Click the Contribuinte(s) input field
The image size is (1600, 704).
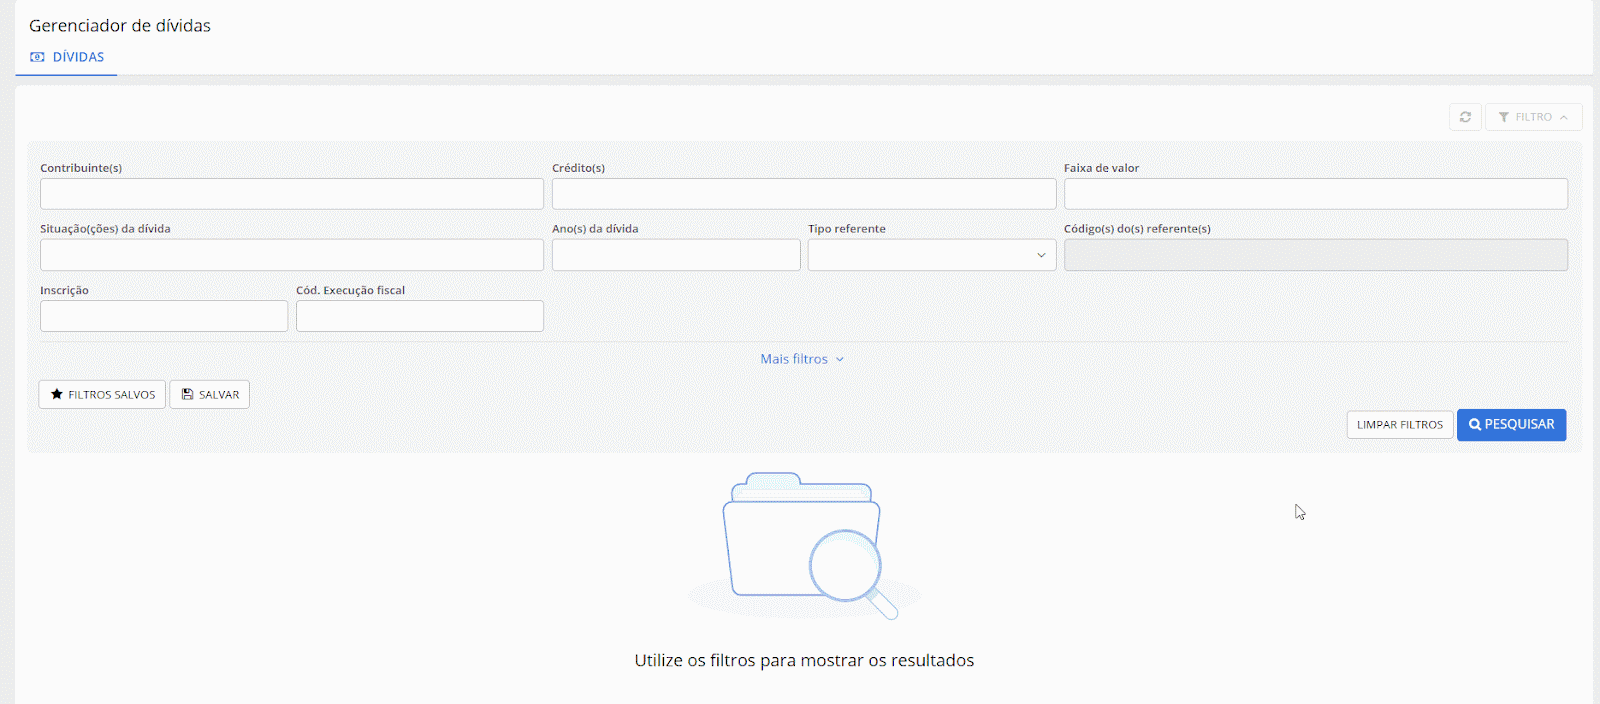[291, 194]
